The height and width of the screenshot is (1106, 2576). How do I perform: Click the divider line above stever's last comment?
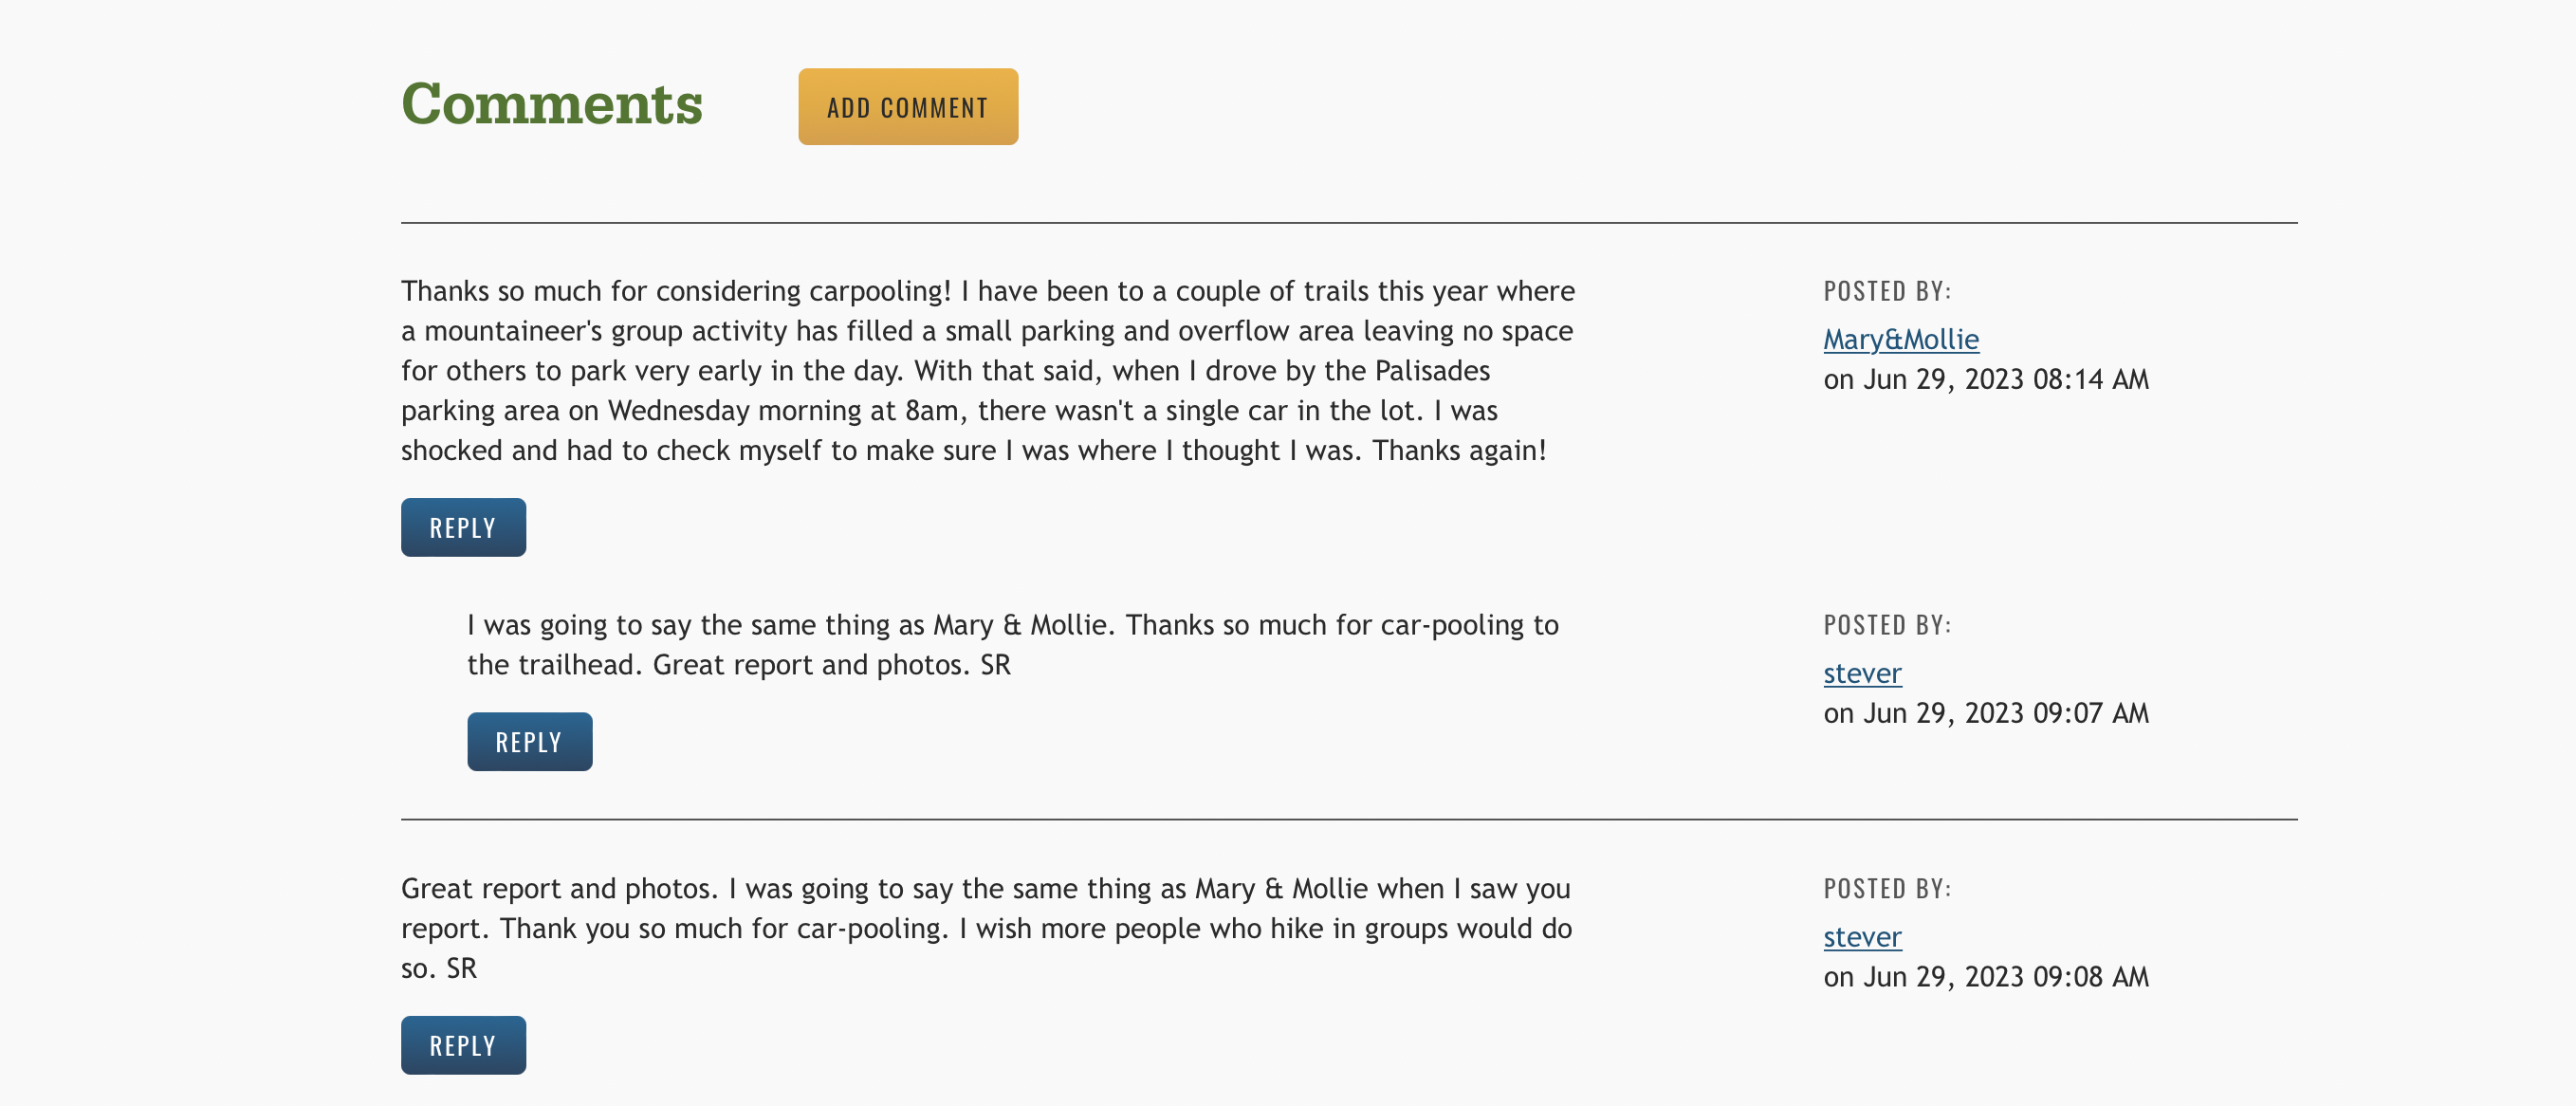pos(1348,820)
